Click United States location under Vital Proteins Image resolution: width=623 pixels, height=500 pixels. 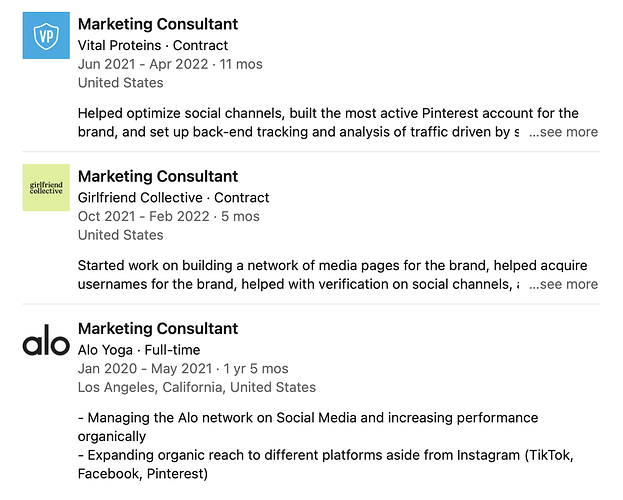[121, 83]
